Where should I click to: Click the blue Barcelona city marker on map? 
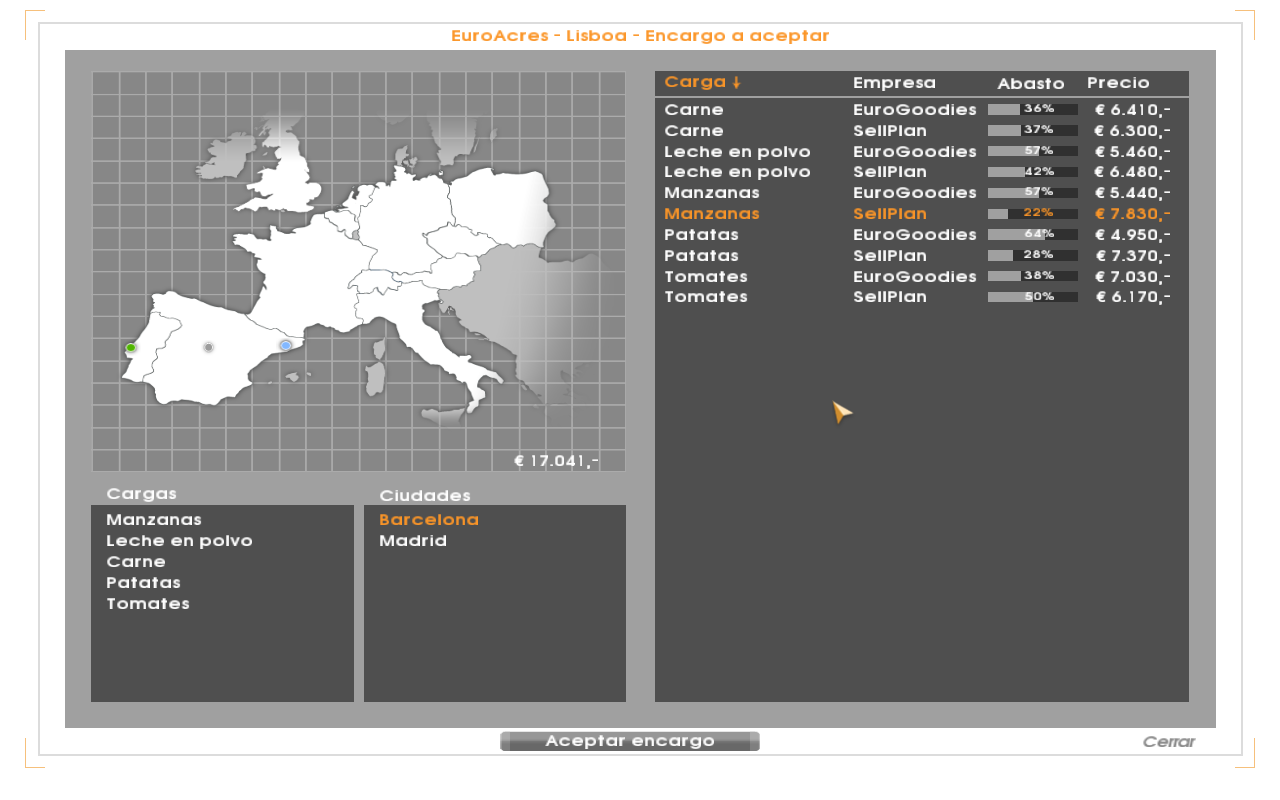pos(286,345)
